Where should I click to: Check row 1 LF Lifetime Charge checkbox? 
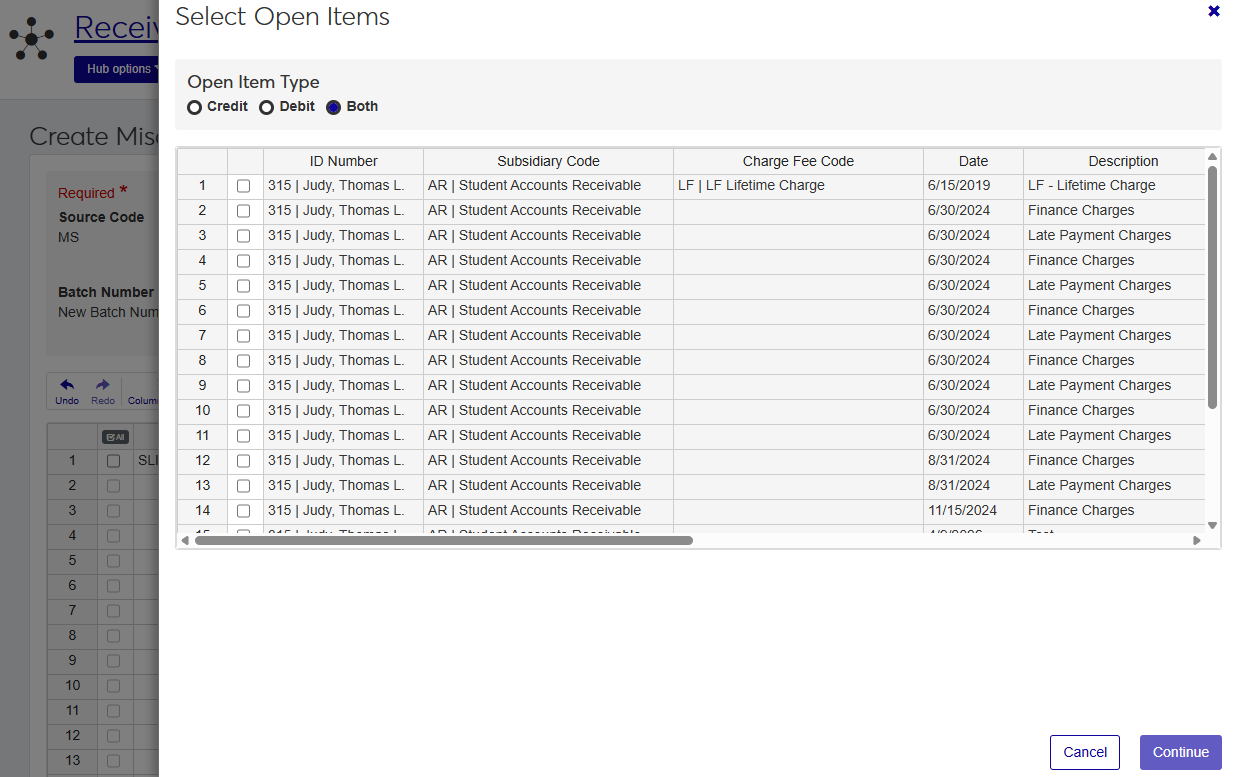coord(244,186)
